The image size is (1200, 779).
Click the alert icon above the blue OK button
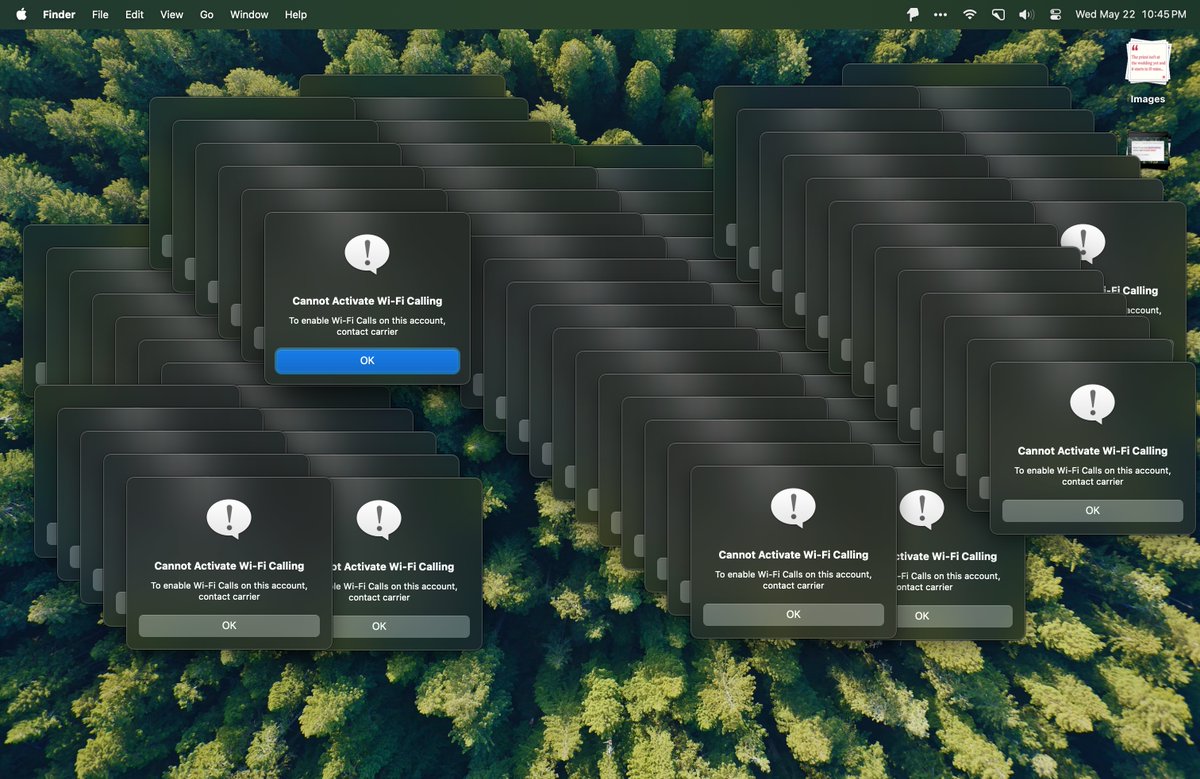tap(367, 254)
